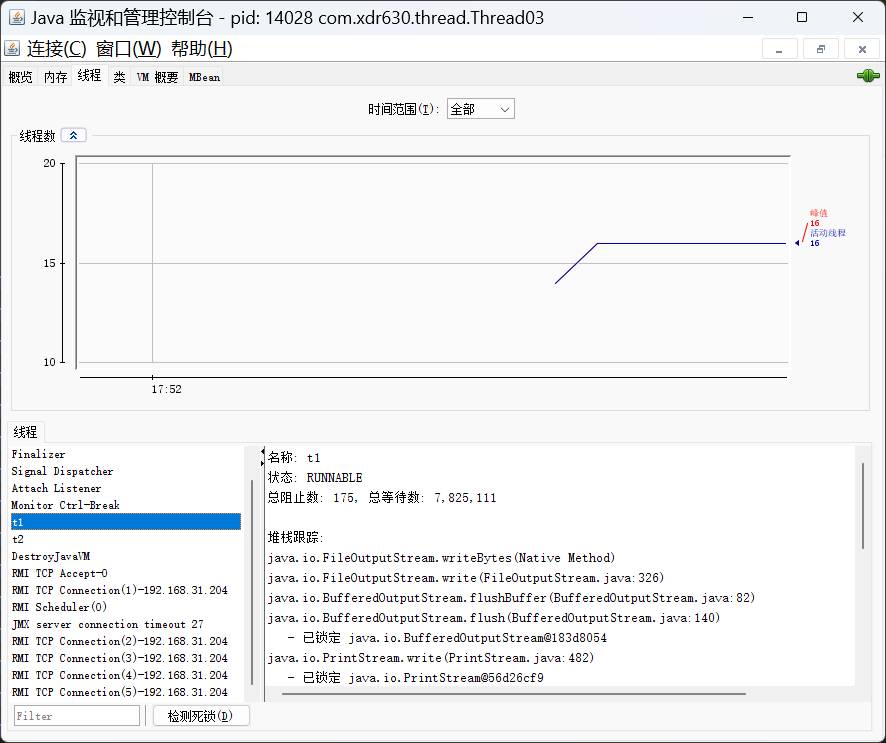Collapse the 线程数 chart panel
Screen dimensions: 886x743
[73, 136]
